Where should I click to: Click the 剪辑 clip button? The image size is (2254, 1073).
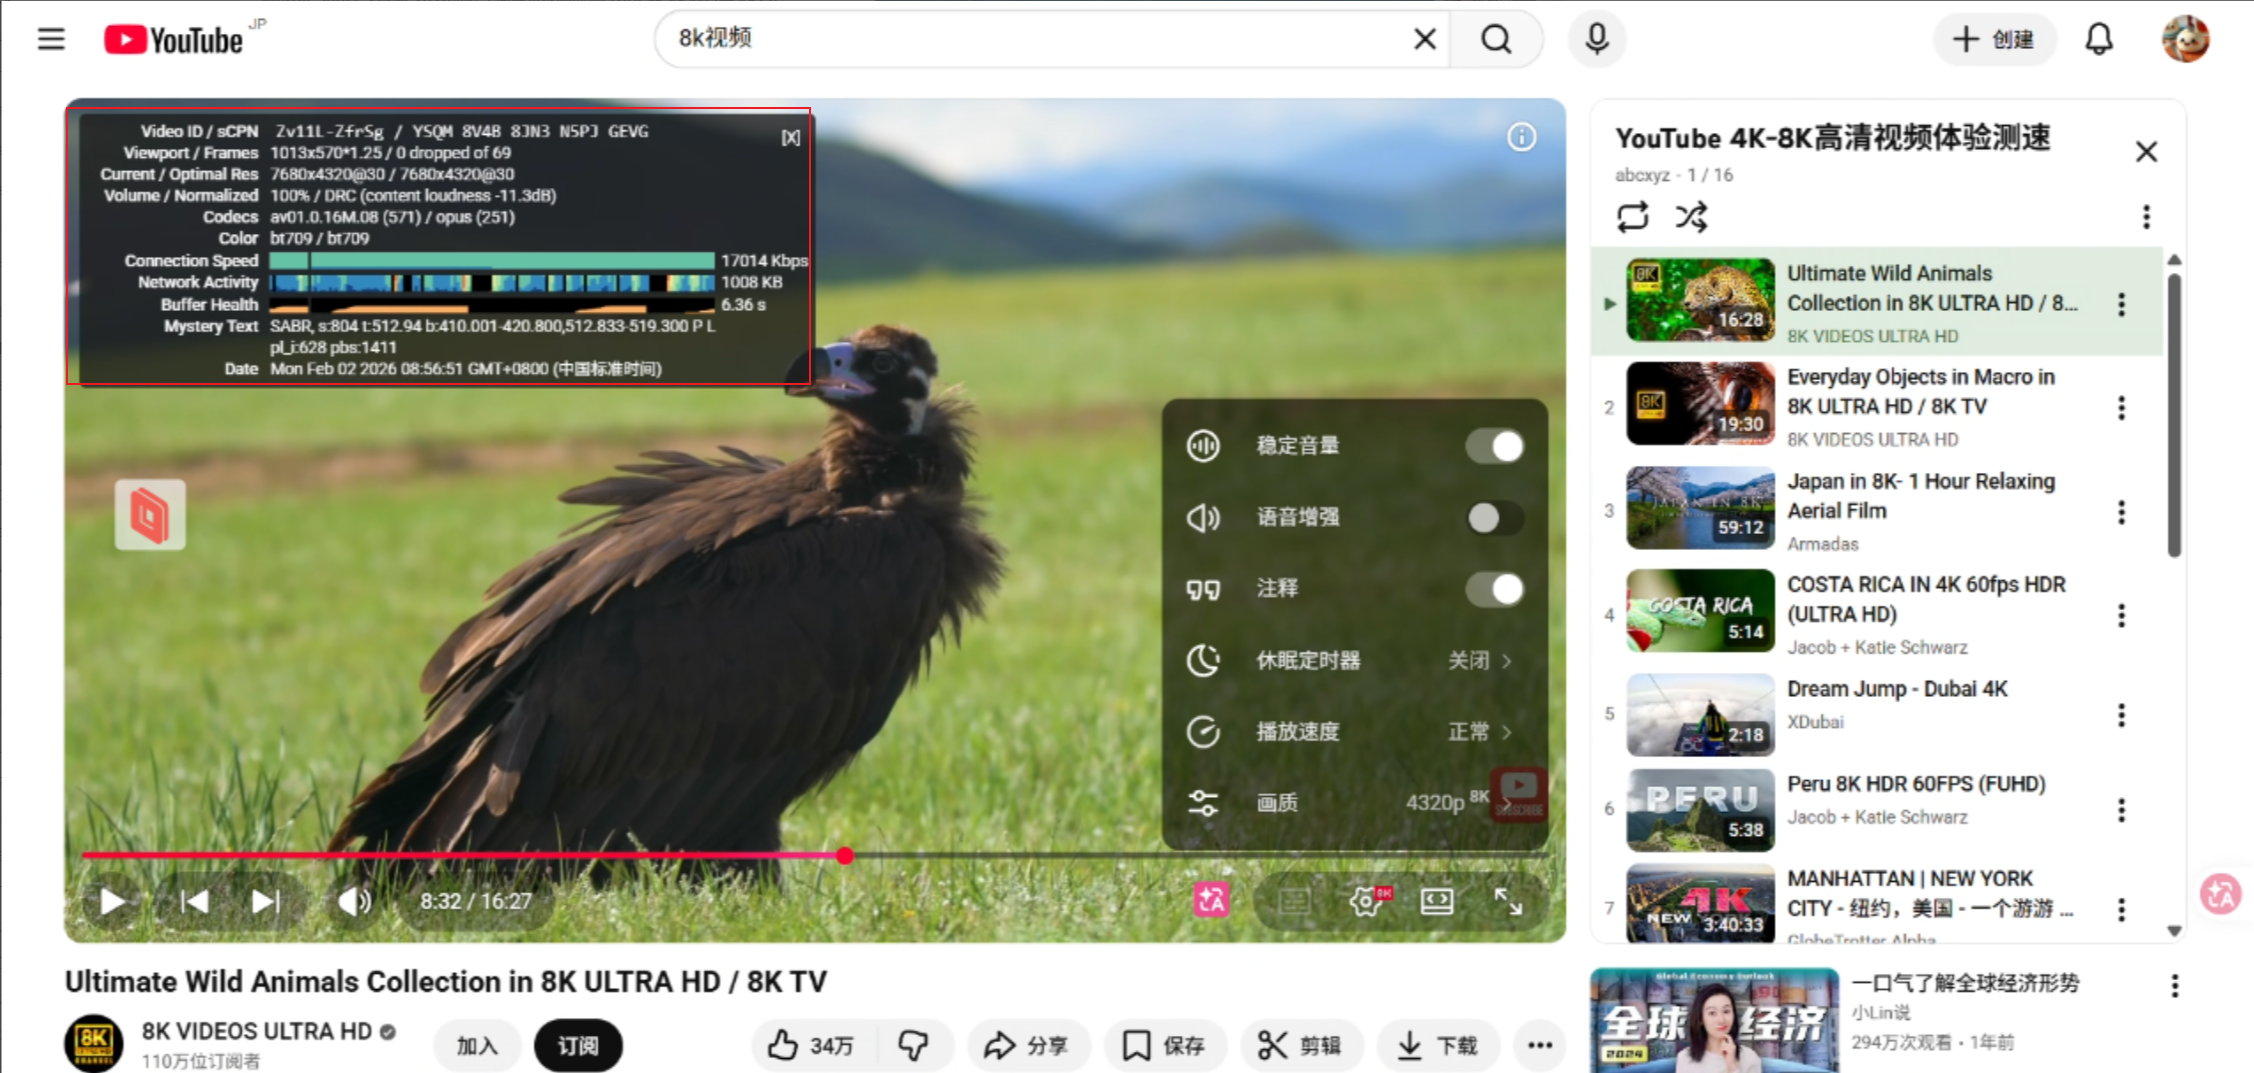1300,1046
